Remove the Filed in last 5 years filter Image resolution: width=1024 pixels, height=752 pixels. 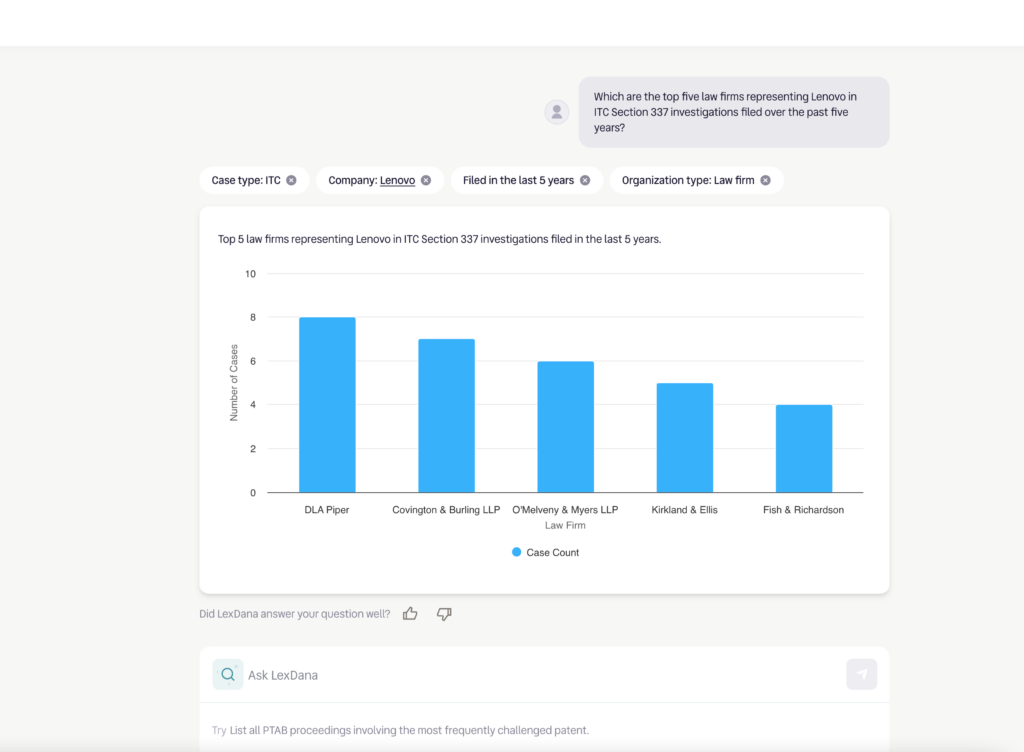pyautogui.click(x=585, y=180)
